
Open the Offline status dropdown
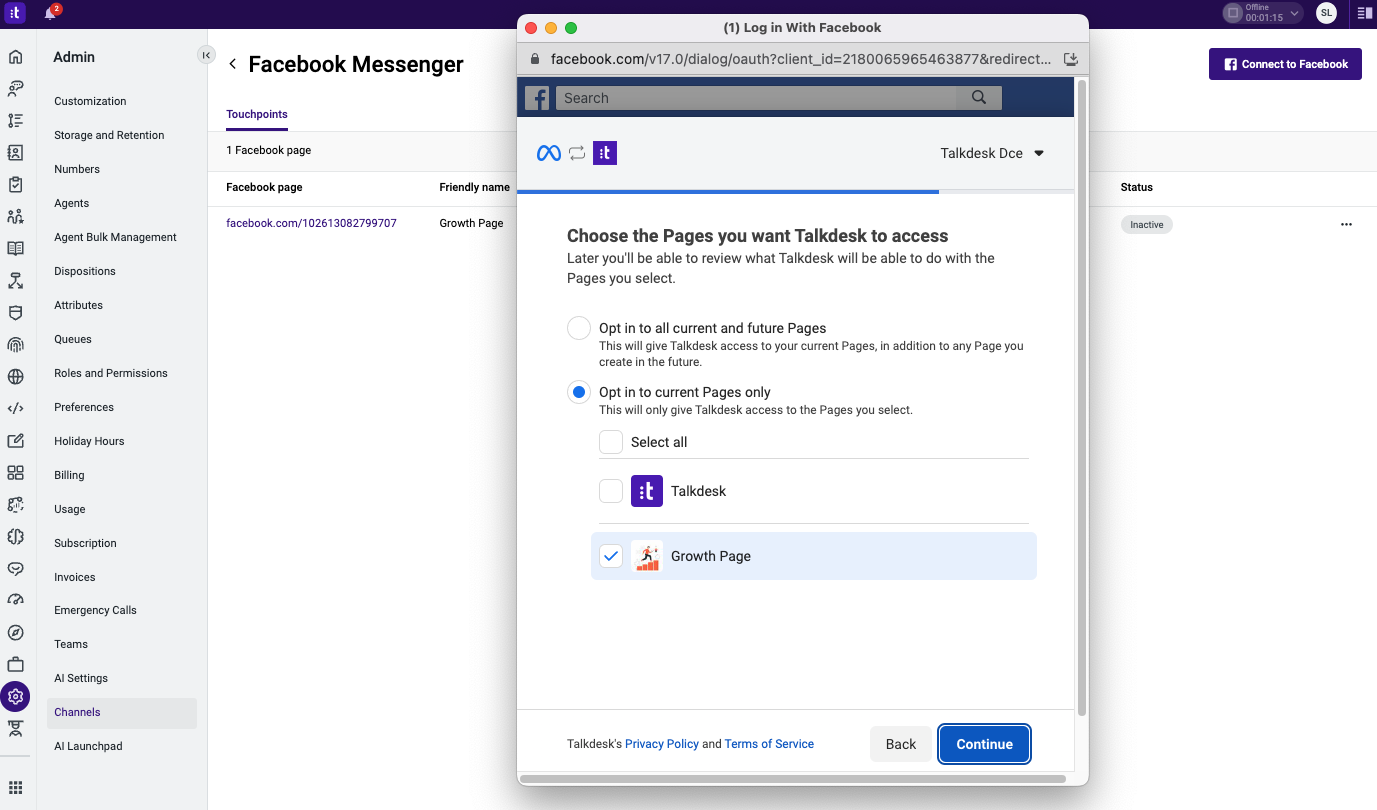point(1264,13)
